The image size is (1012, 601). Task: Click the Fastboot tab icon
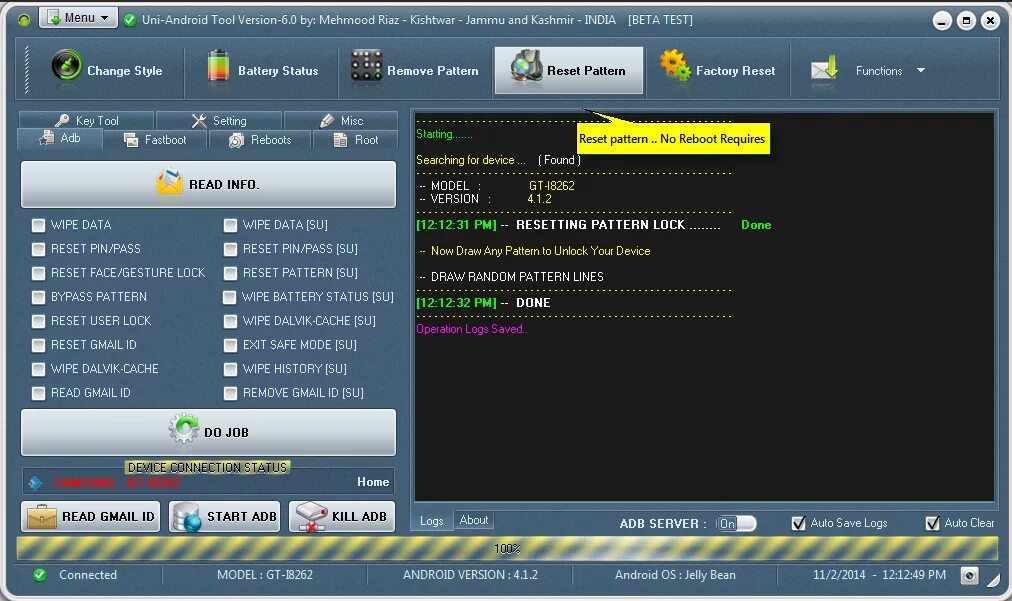pos(131,140)
